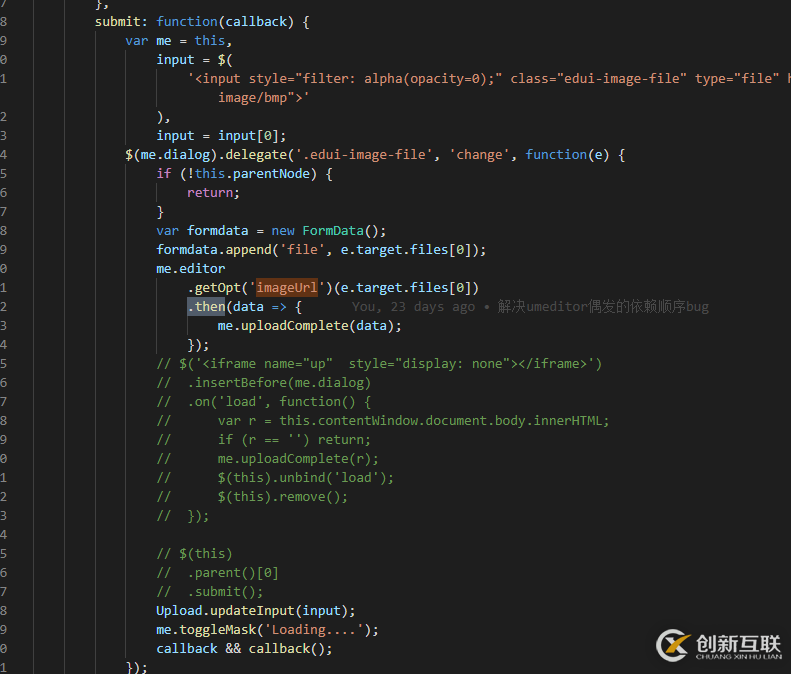Click the git blame 'You, 23 days ago' annotation
Screen dimensions: 791x674
530,307
